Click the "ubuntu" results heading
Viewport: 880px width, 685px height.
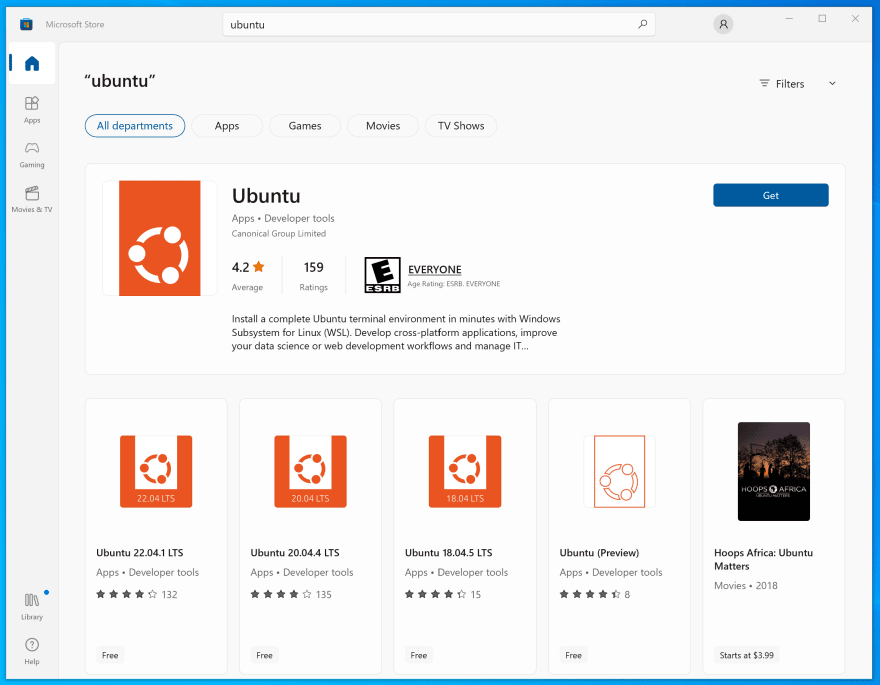pyautogui.click(x=120, y=81)
